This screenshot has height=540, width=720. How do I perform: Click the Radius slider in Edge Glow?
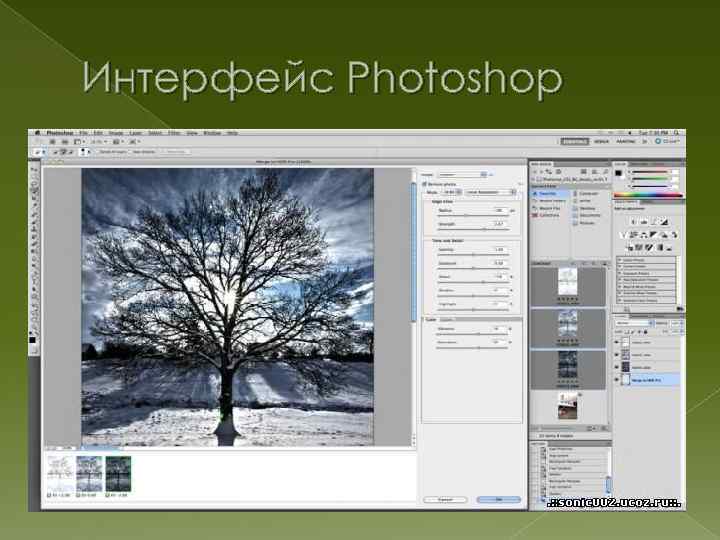click(473, 215)
